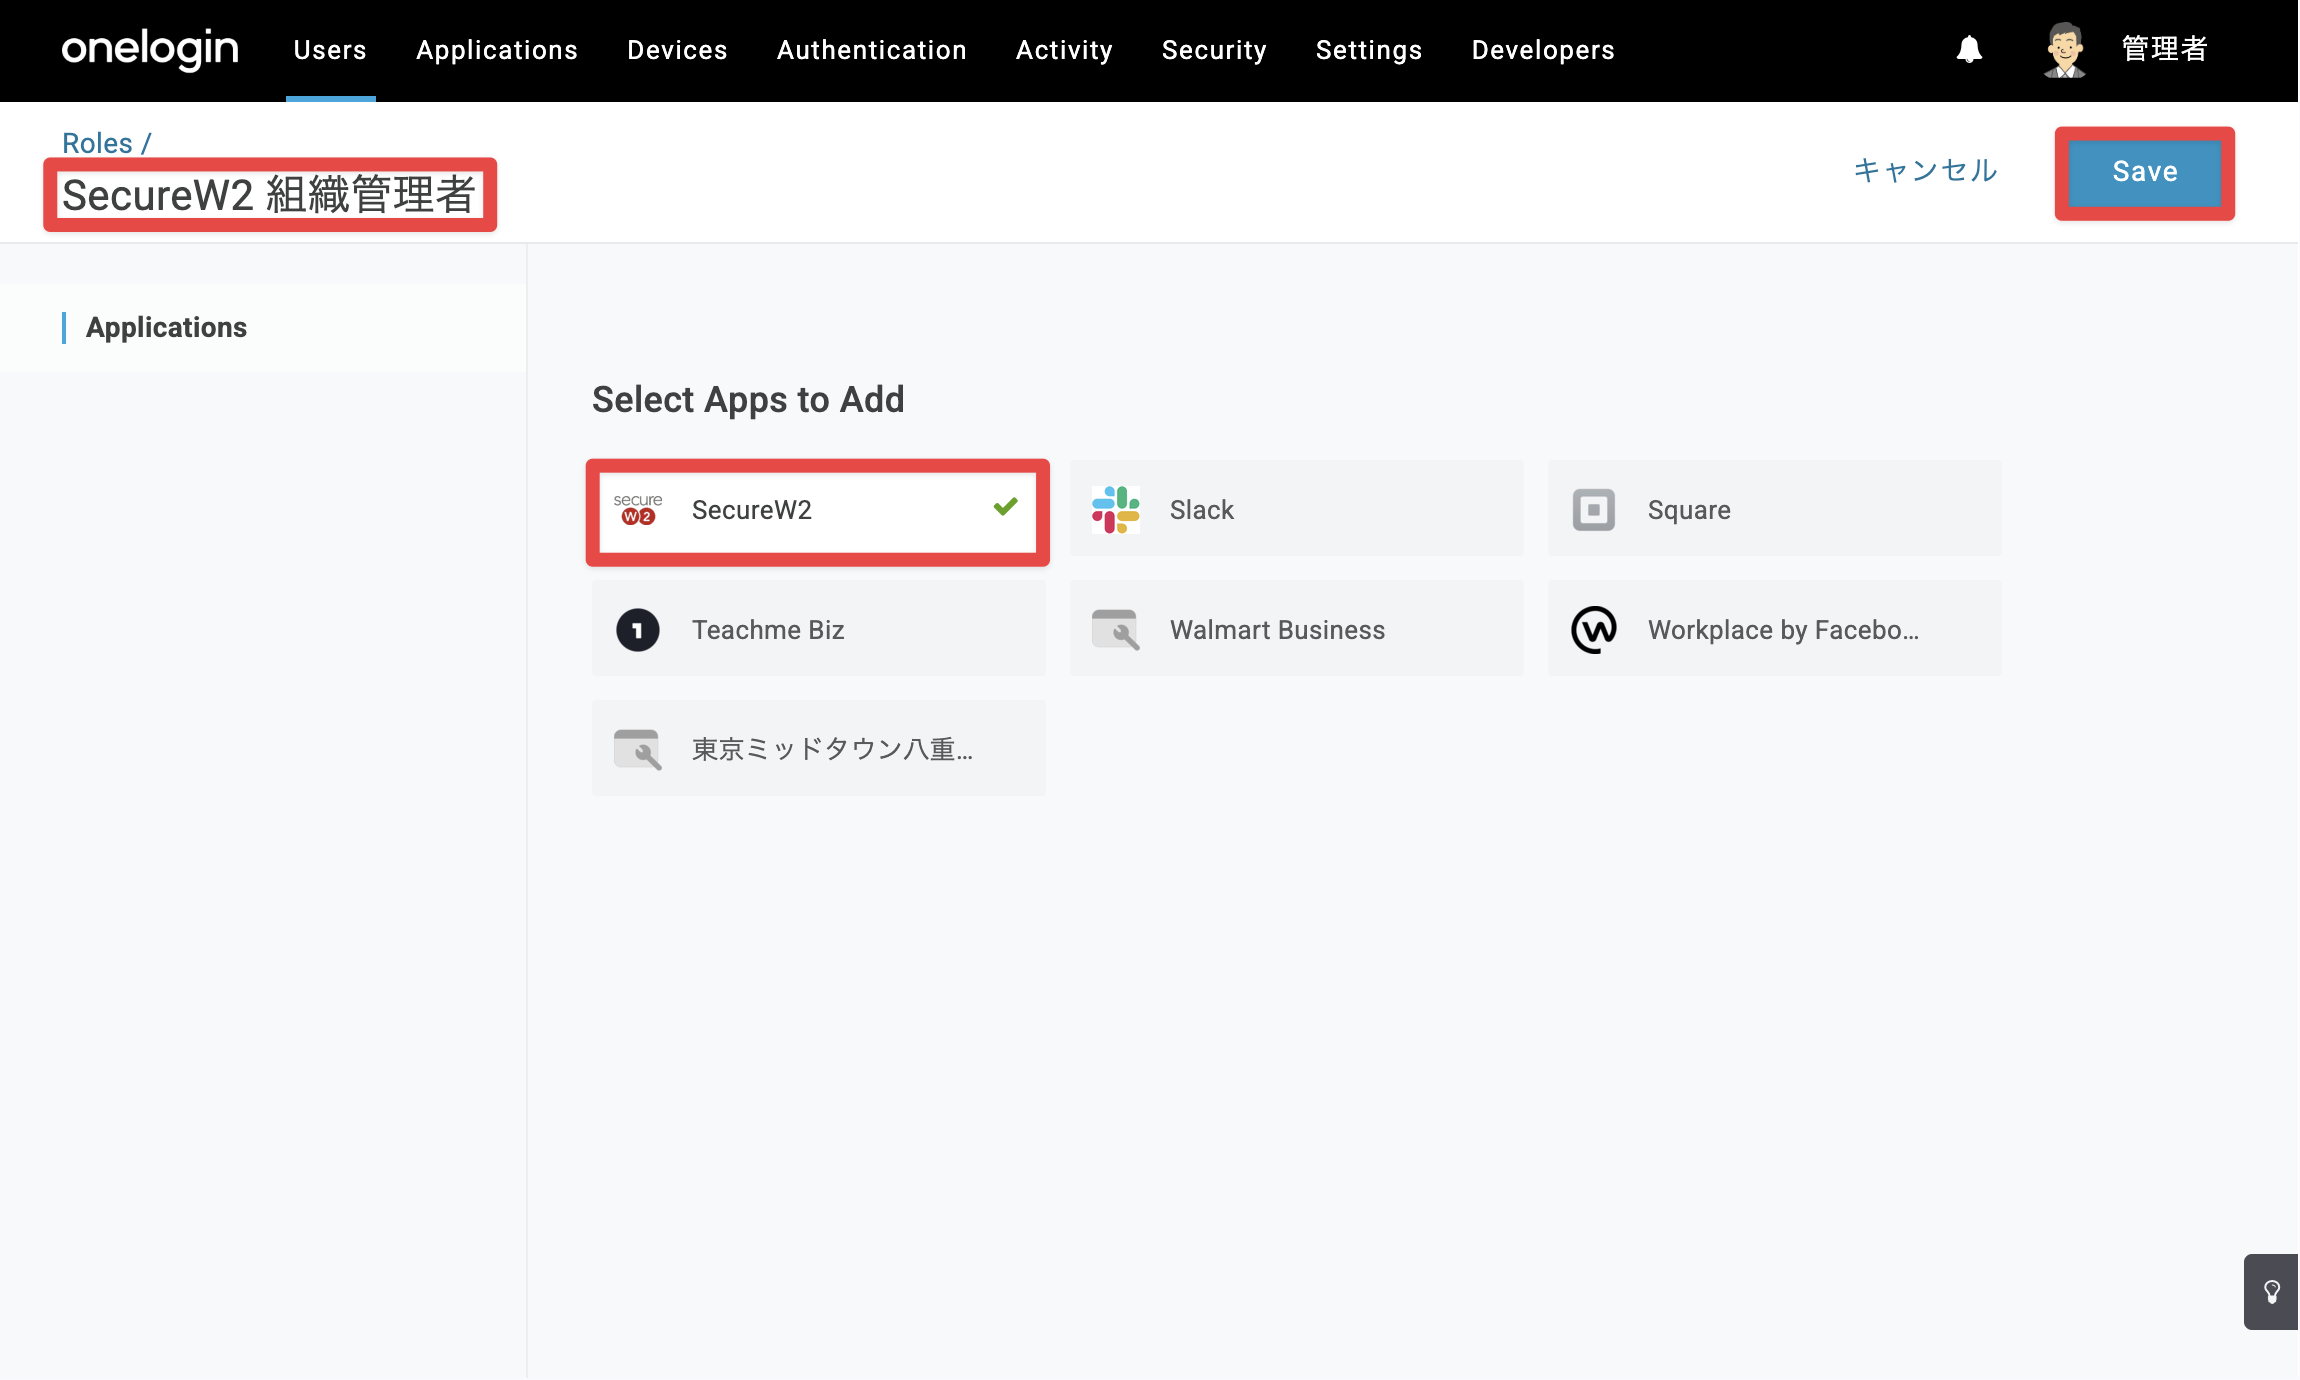Click the Walmart Business app icon
This screenshot has height=1380, width=2300.
[x=1116, y=630]
